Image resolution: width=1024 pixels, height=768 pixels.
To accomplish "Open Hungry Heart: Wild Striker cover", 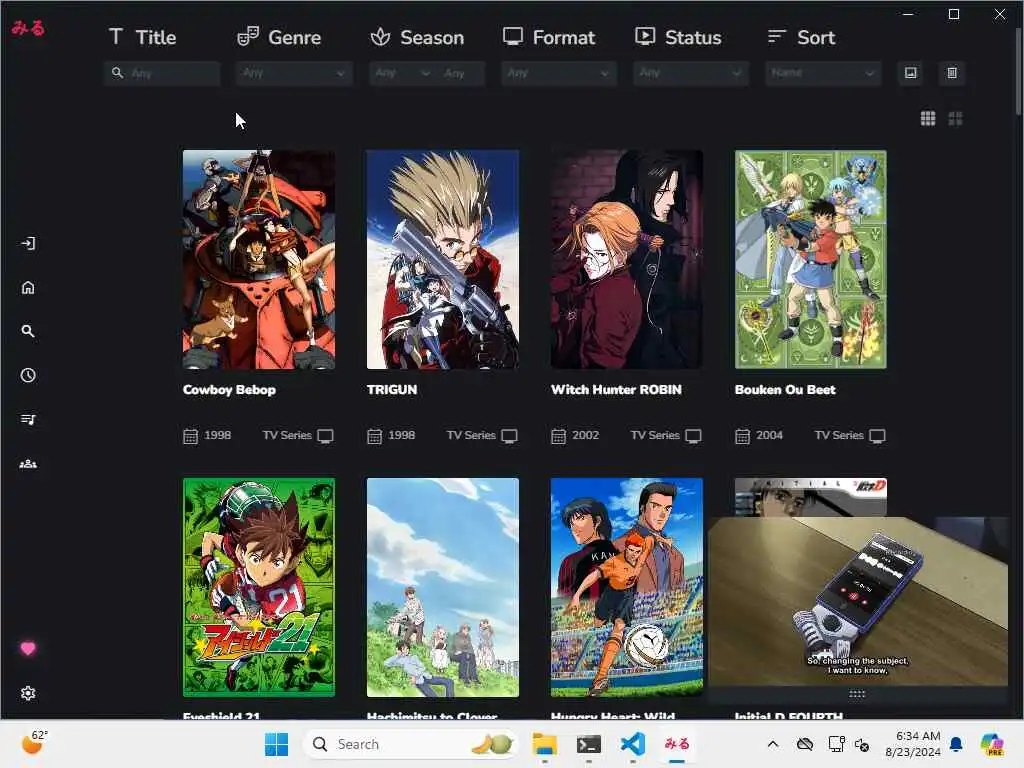I will [x=627, y=587].
